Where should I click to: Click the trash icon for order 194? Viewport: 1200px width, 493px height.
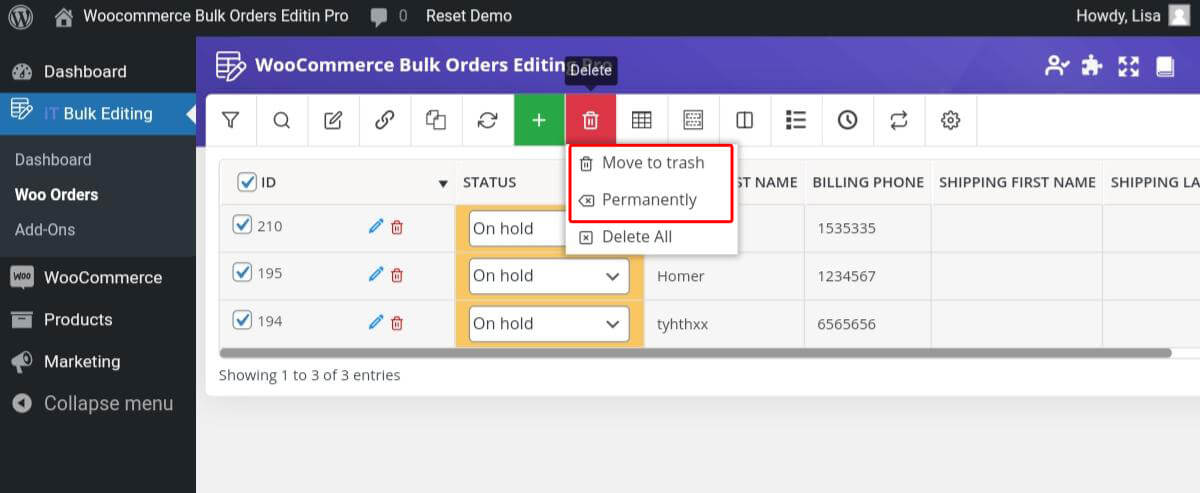click(x=397, y=322)
